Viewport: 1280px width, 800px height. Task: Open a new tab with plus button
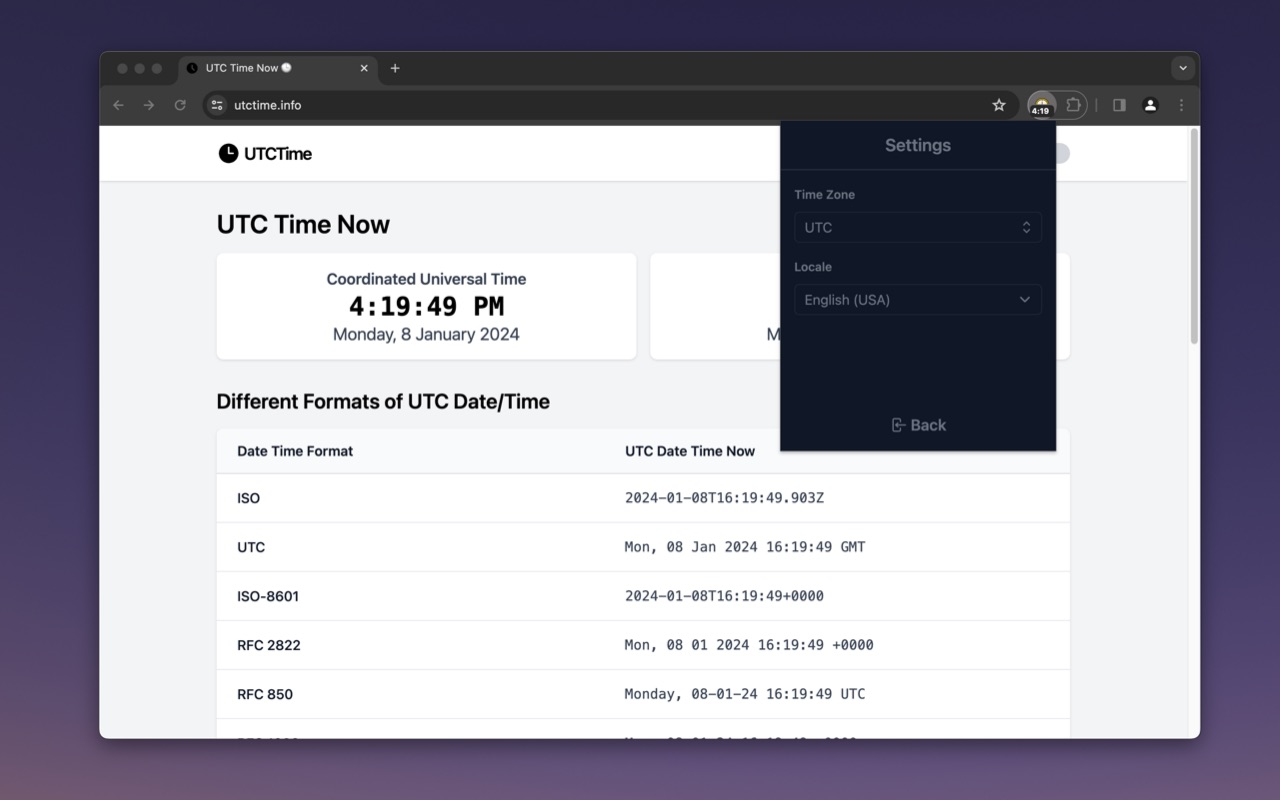click(x=395, y=68)
